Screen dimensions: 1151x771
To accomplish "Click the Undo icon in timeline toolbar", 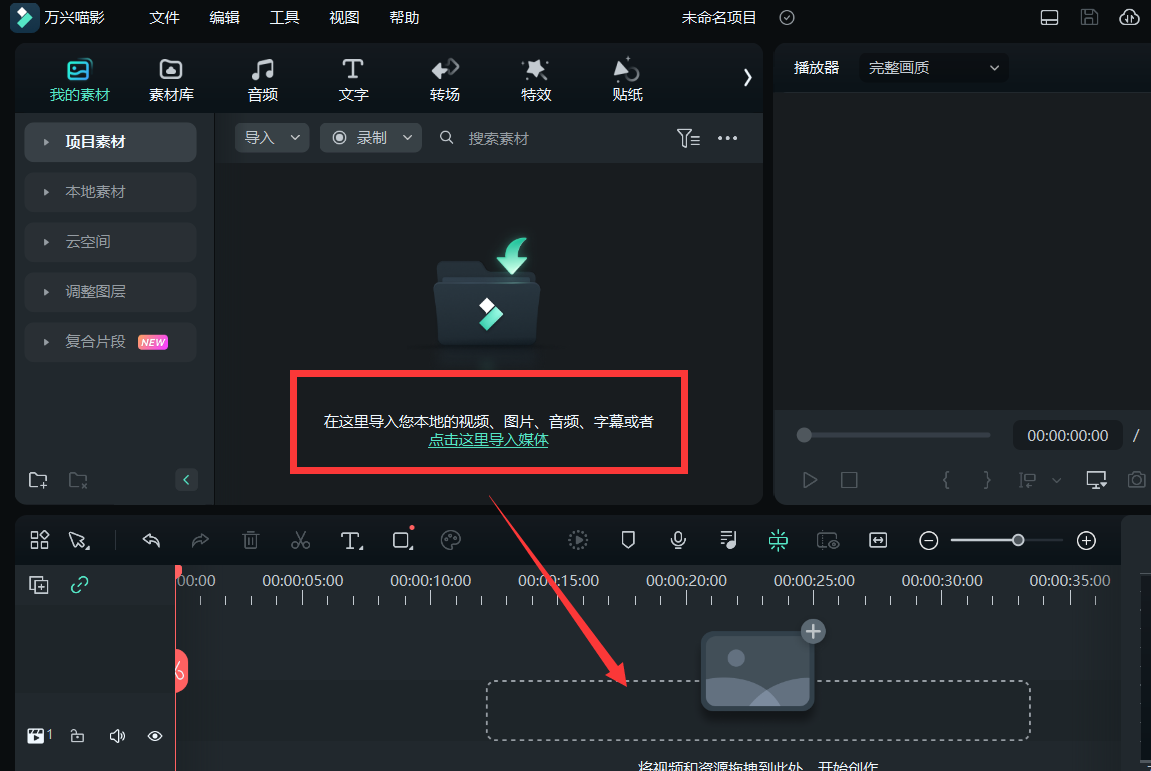I will pos(151,540).
